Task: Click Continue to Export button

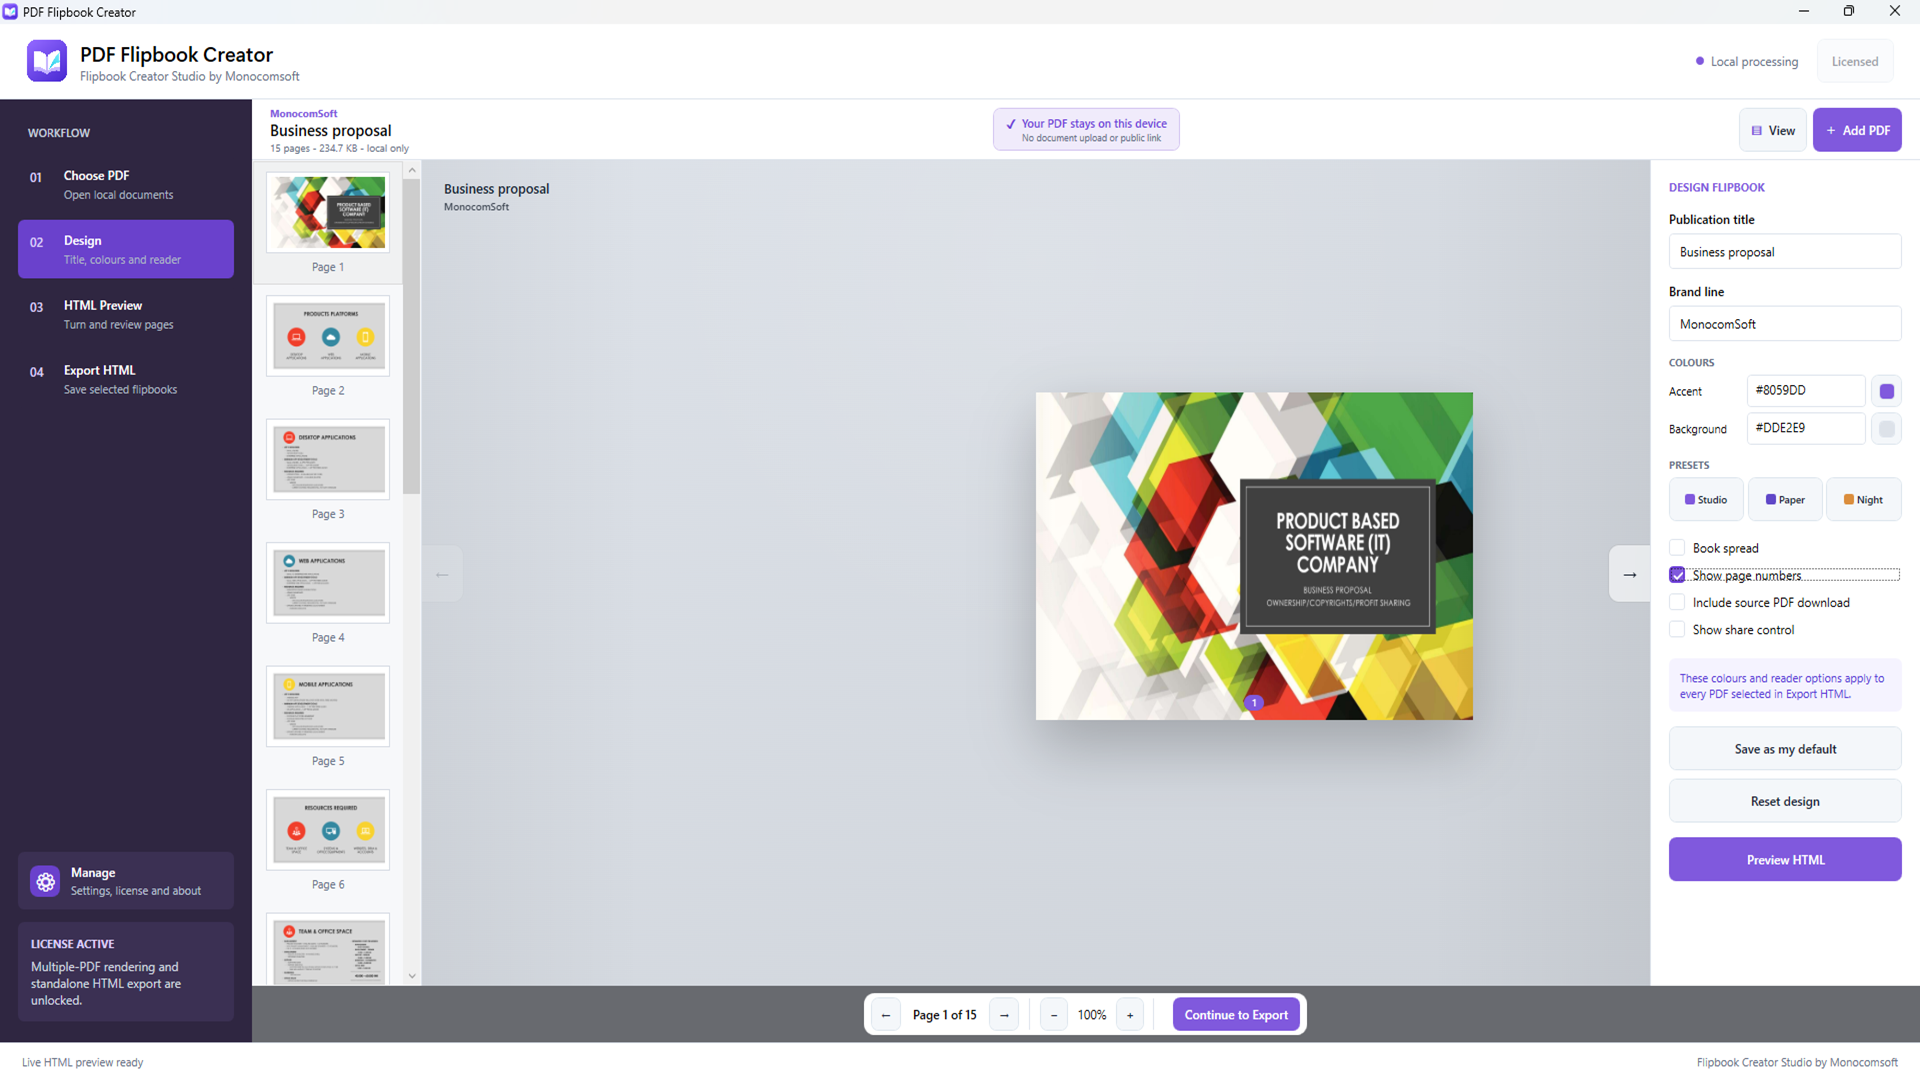Action: 1236,1015
